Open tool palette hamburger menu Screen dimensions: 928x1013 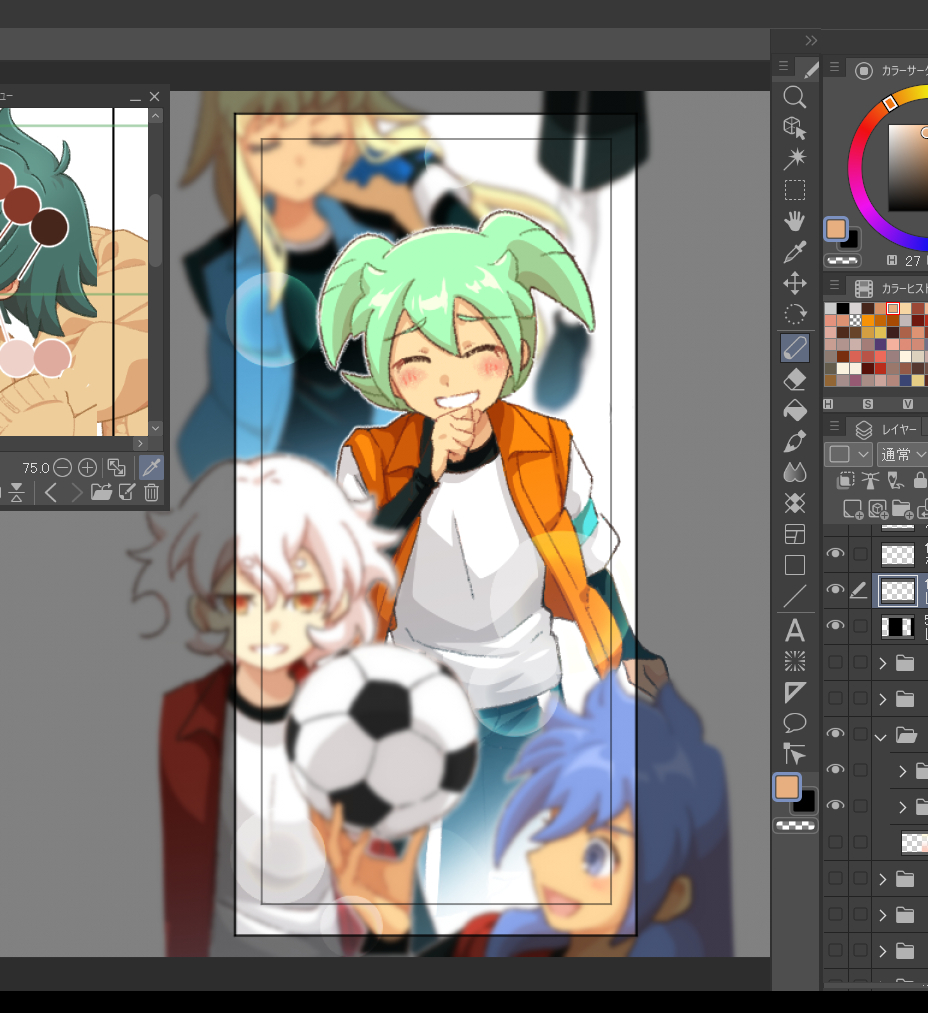[x=783, y=66]
